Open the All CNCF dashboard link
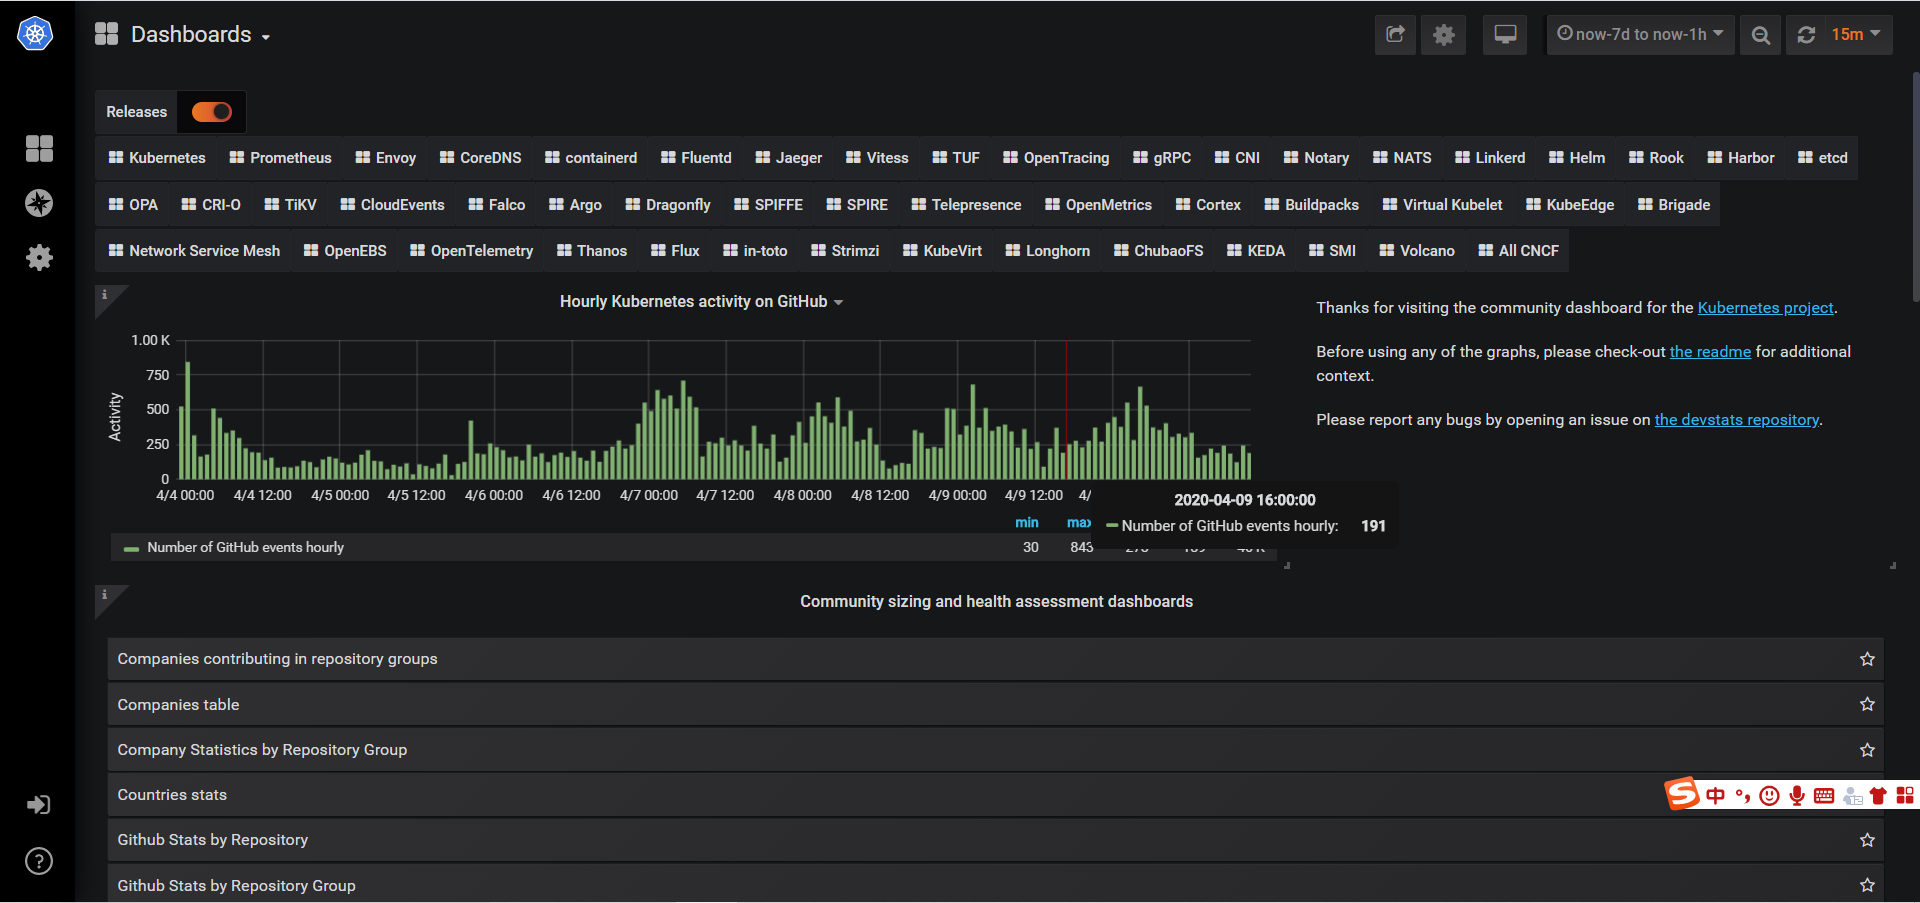Image resolution: width=1920 pixels, height=903 pixels. click(x=1518, y=251)
